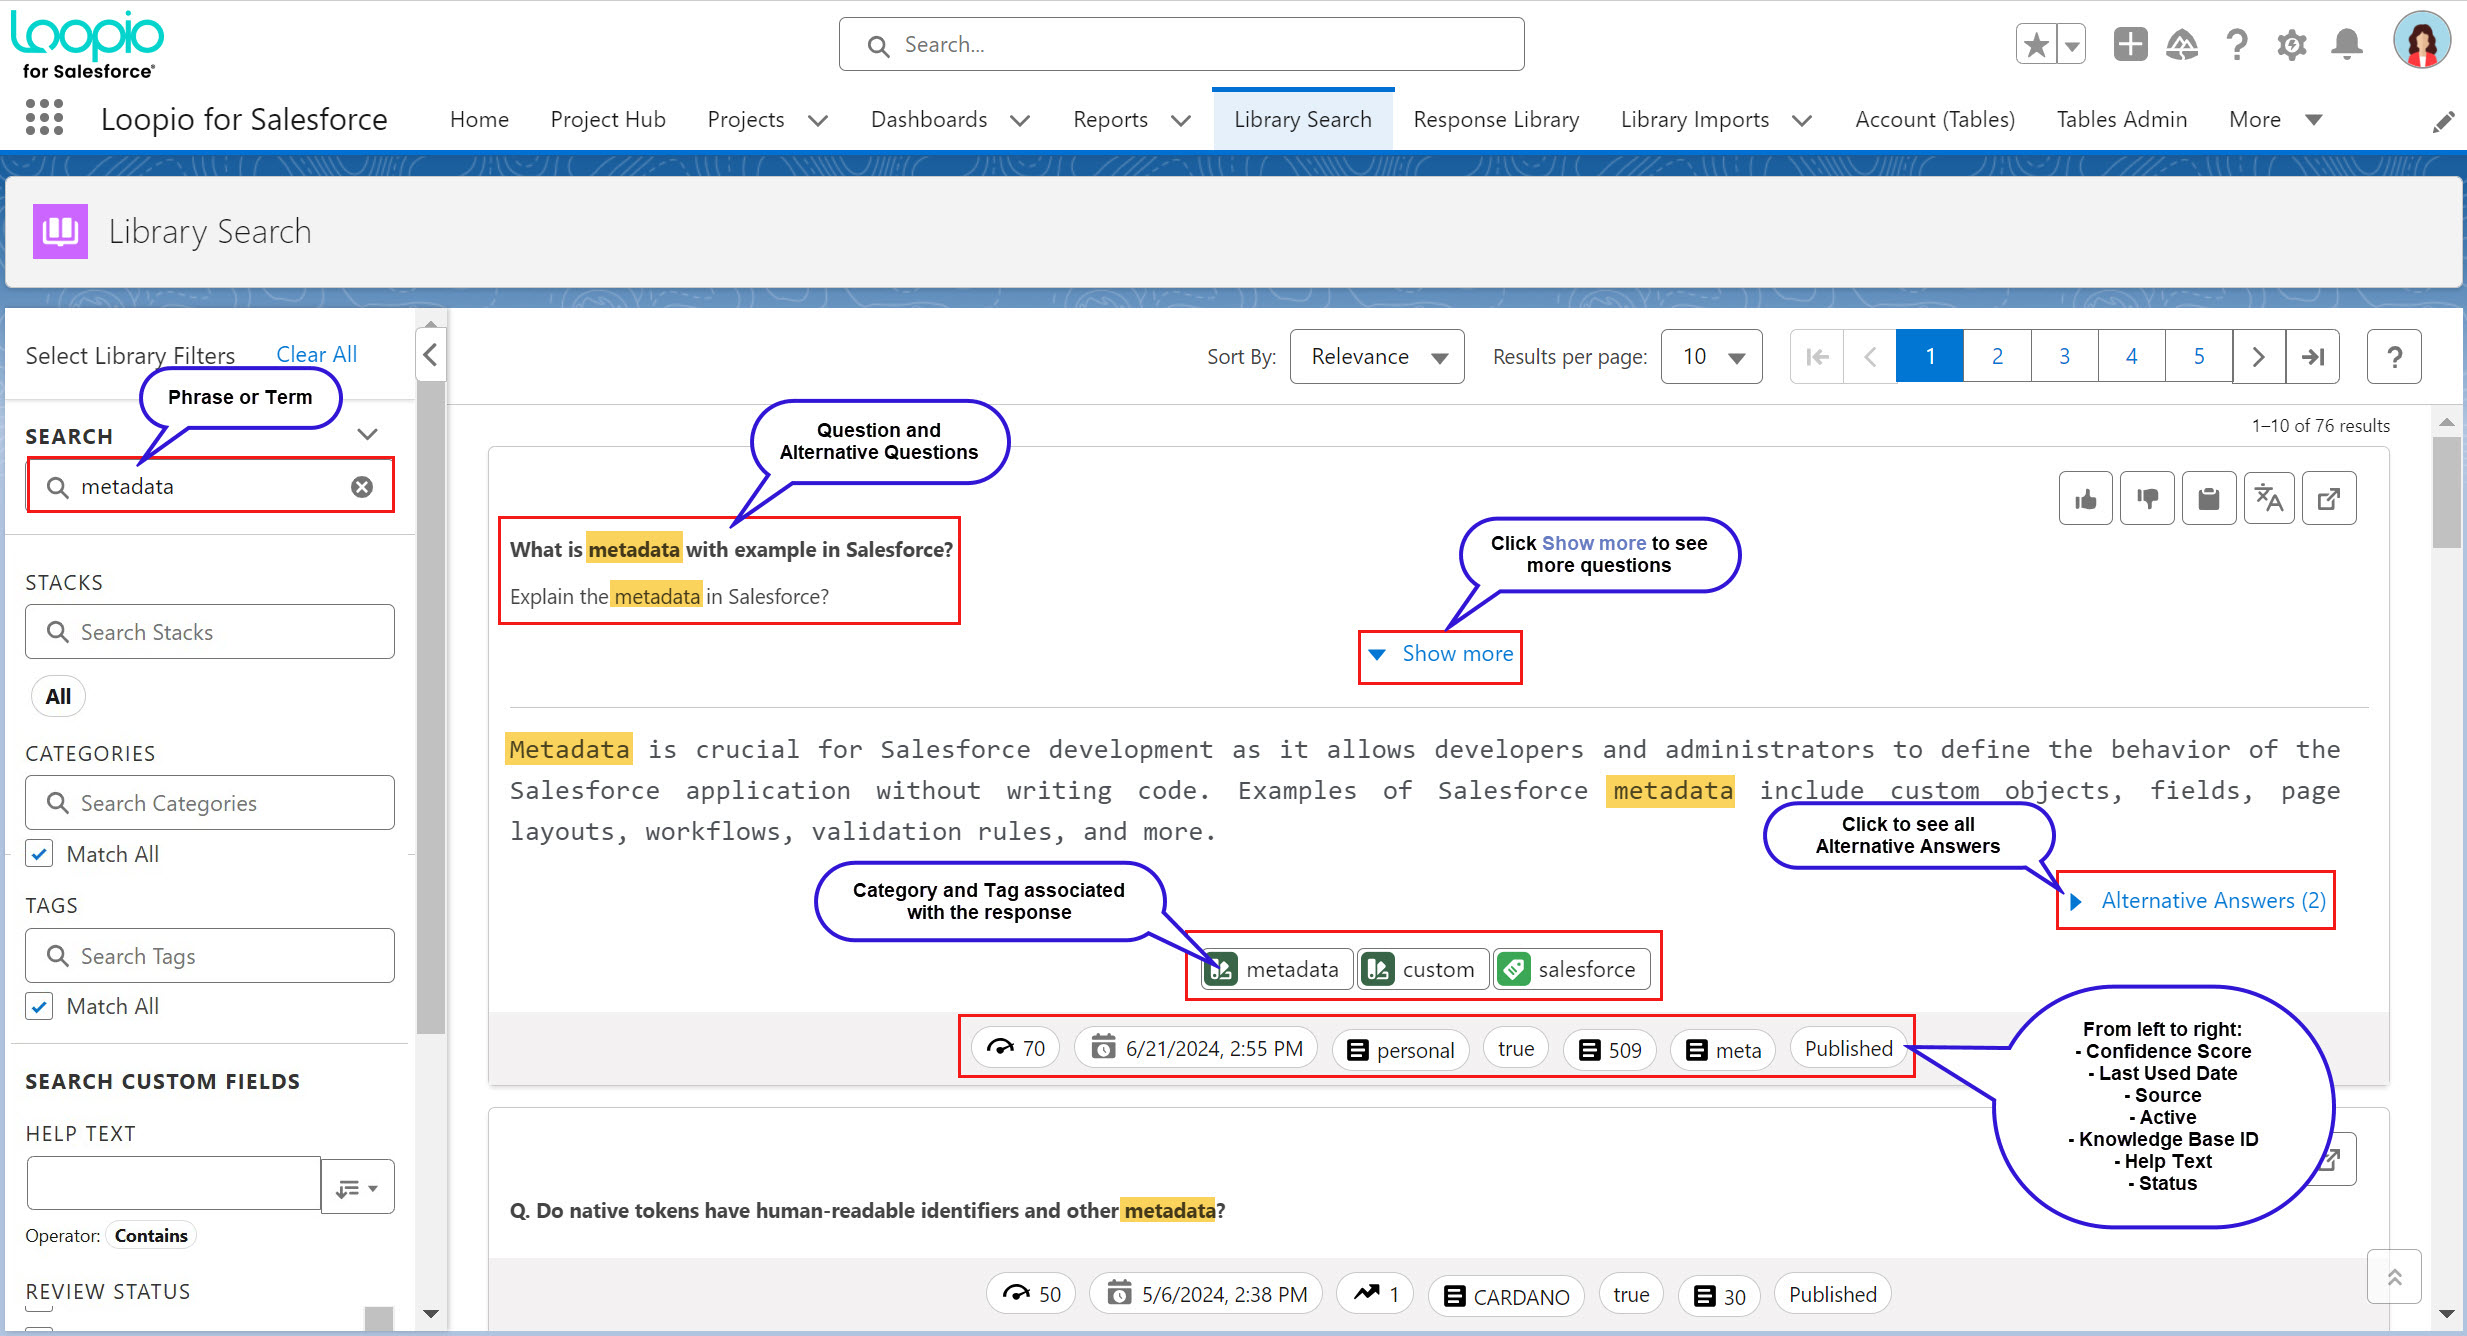Viewport: 2467px width, 1336px height.
Task: Click the Contains operator pill
Action: pos(151,1236)
